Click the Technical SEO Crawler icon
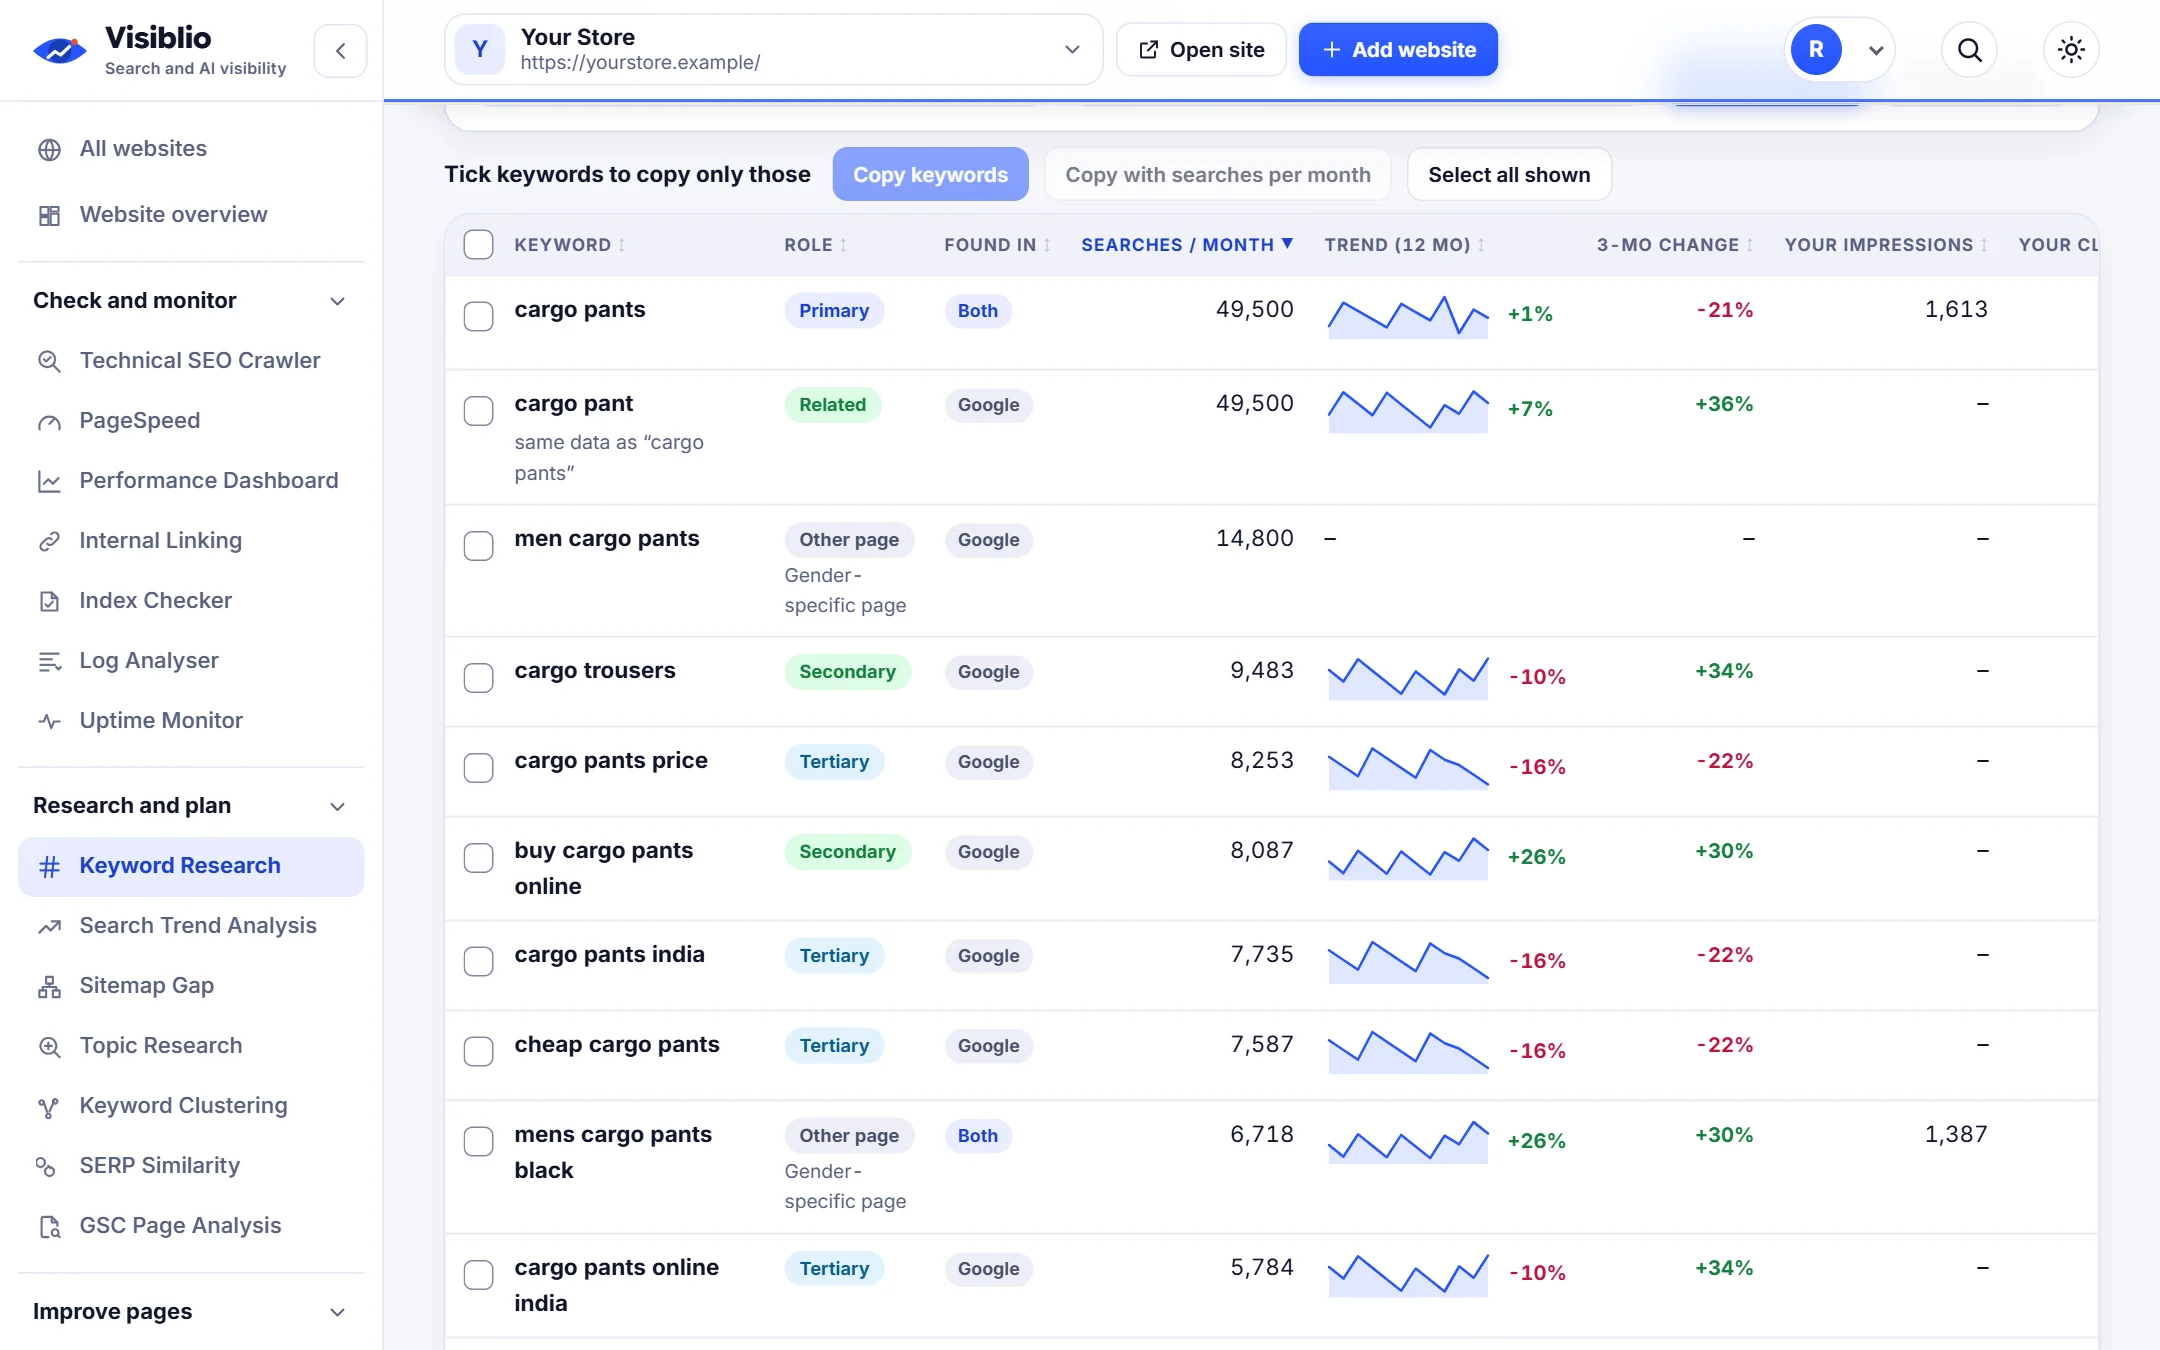Image resolution: width=2160 pixels, height=1350 pixels. 49,361
